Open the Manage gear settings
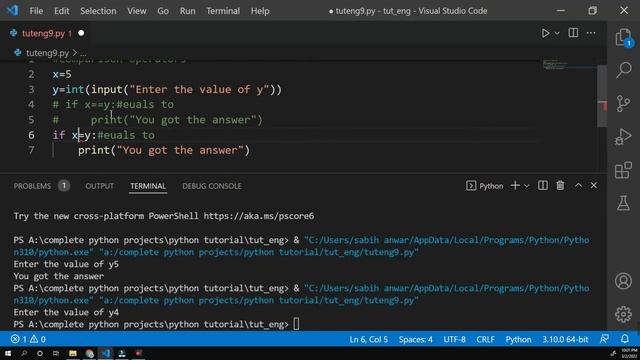This screenshot has width=640, height=360. [623, 314]
